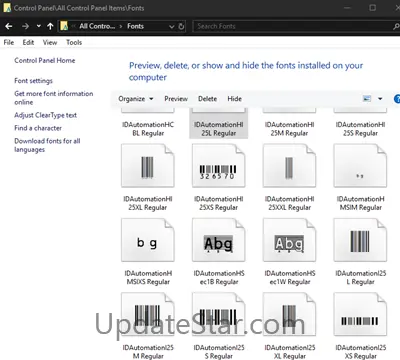Select IDAutomationI25 XS Regular font thumbnail
Screen dimensions: 400x360
click(360, 314)
